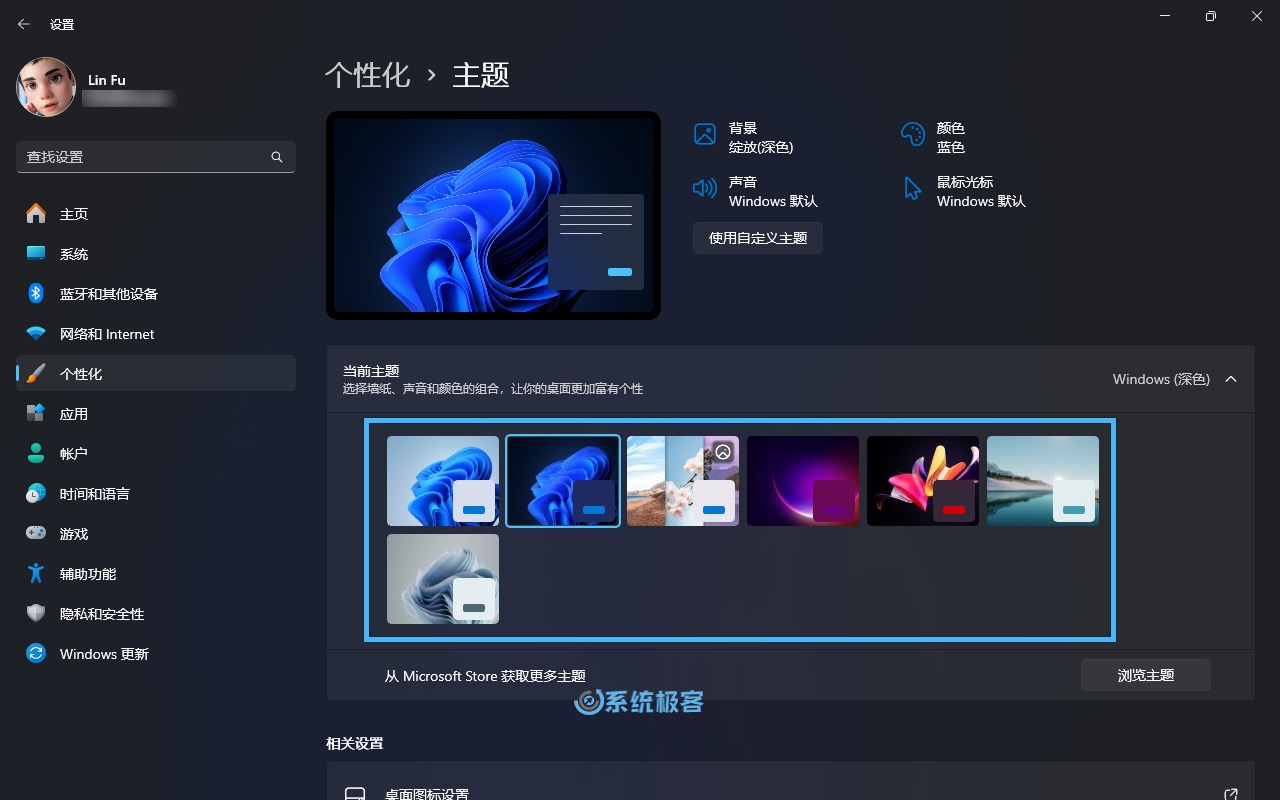Select 时间和语言 in sidebar
The height and width of the screenshot is (800, 1280).
[x=156, y=493]
